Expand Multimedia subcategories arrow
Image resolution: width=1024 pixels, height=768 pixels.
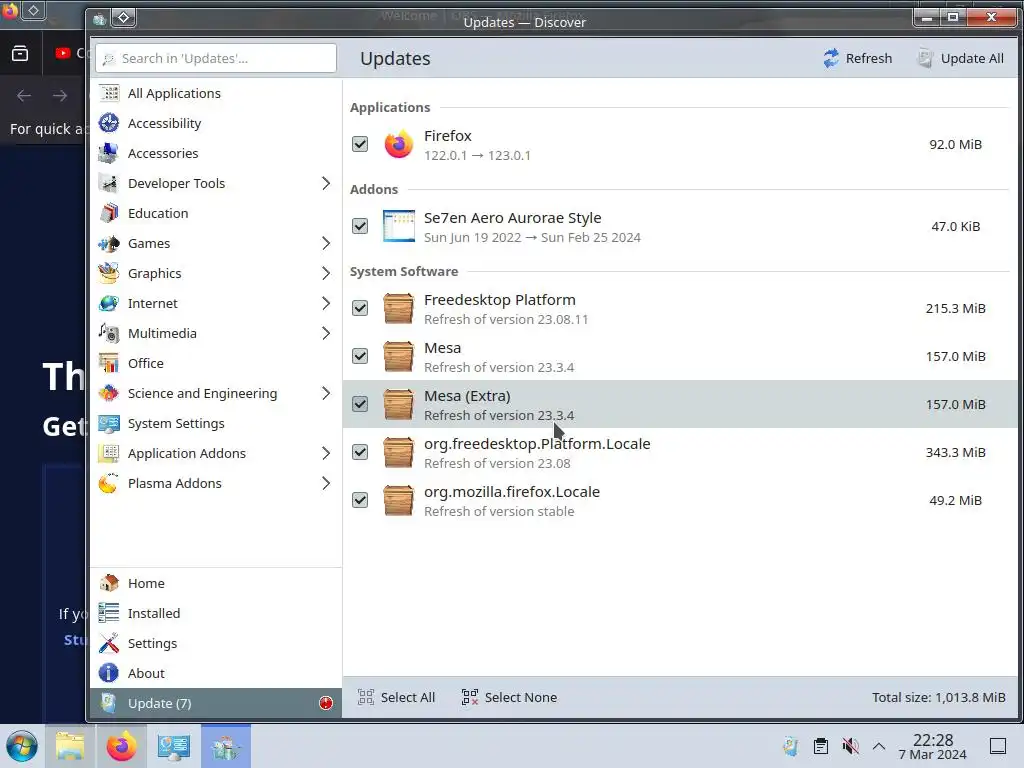326,333
